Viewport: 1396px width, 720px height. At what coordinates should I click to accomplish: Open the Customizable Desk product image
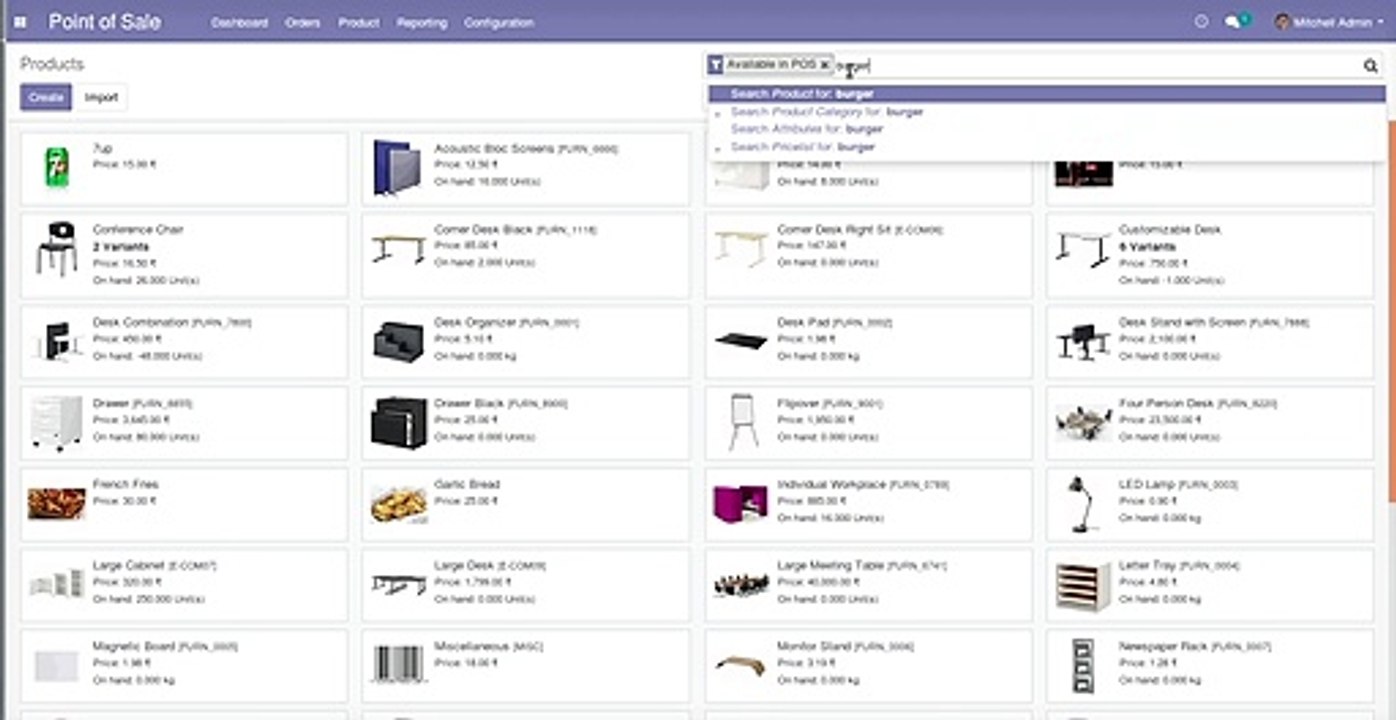[x=1084, y=249]
